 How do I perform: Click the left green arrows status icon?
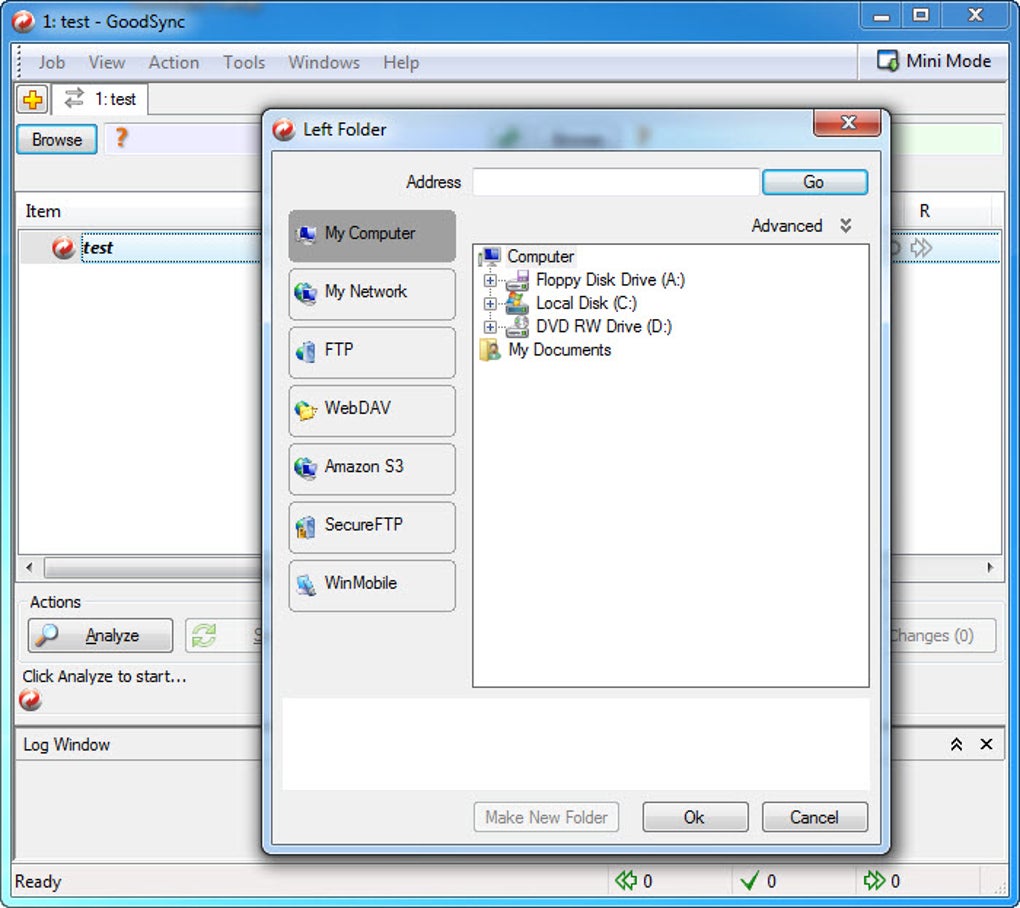click(625, 880)
